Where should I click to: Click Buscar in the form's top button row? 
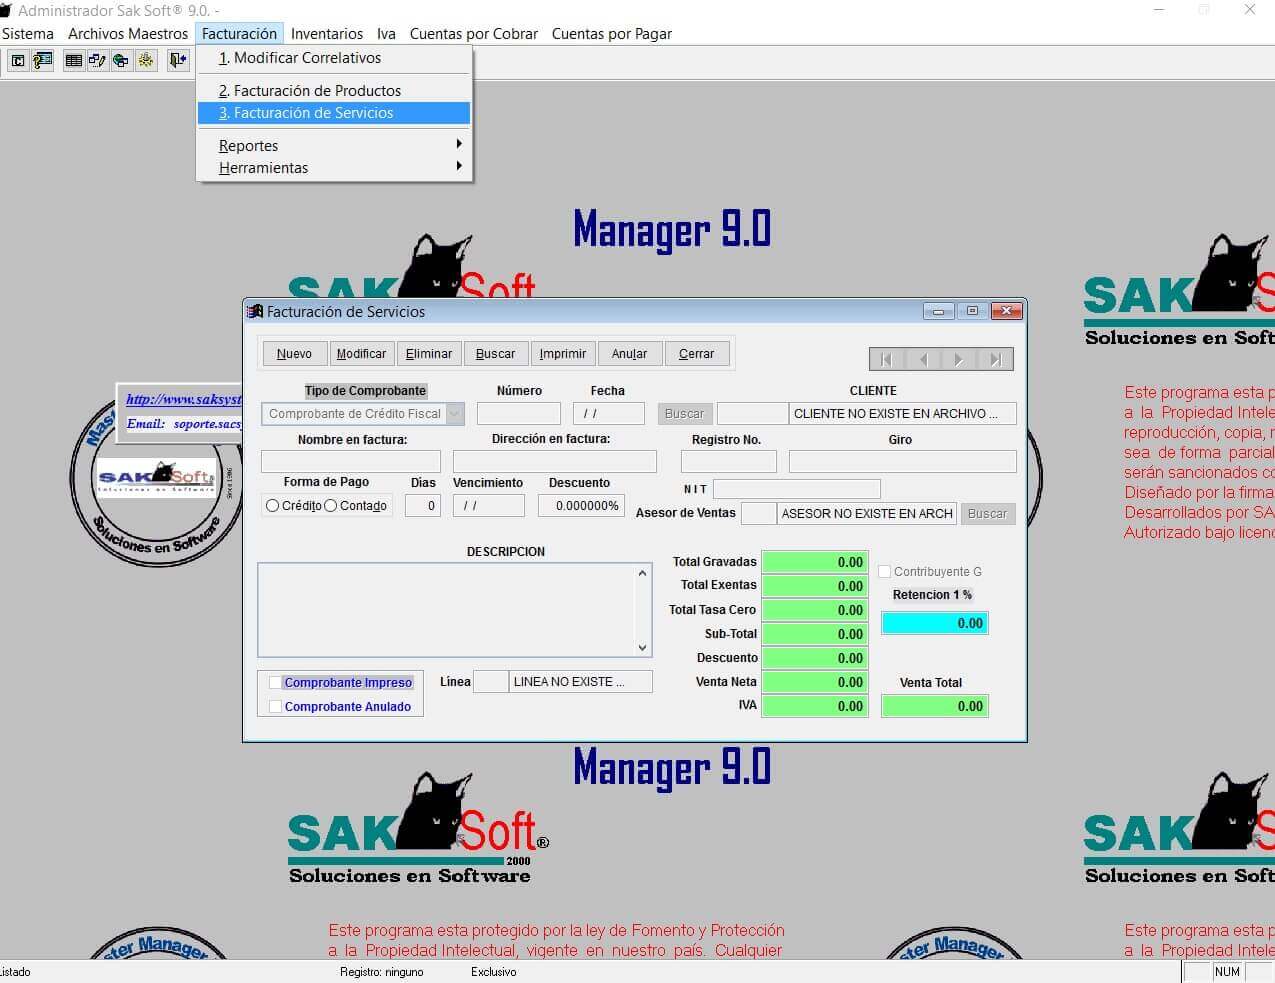[x=495, y=353]
